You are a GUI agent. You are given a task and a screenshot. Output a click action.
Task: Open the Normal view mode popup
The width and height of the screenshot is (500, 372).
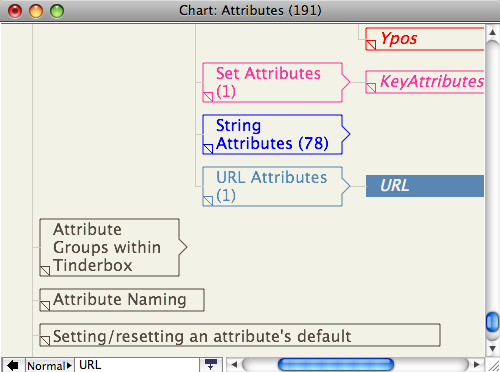49,366
